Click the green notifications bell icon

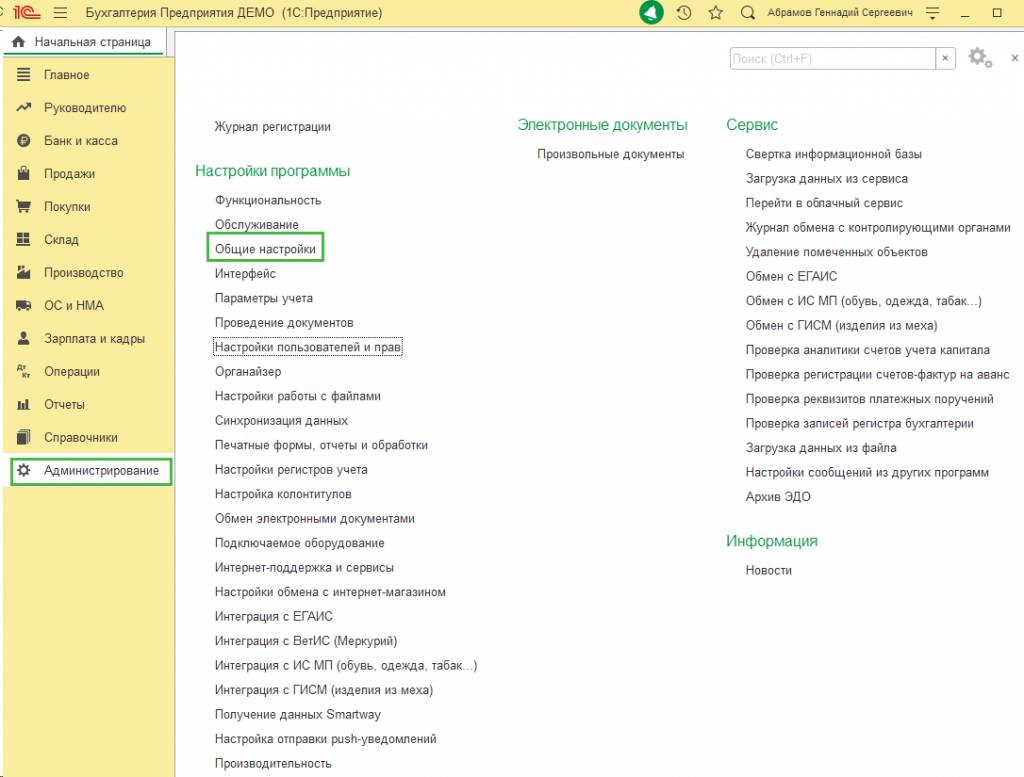pyautogui.click(x=650, y=12)
